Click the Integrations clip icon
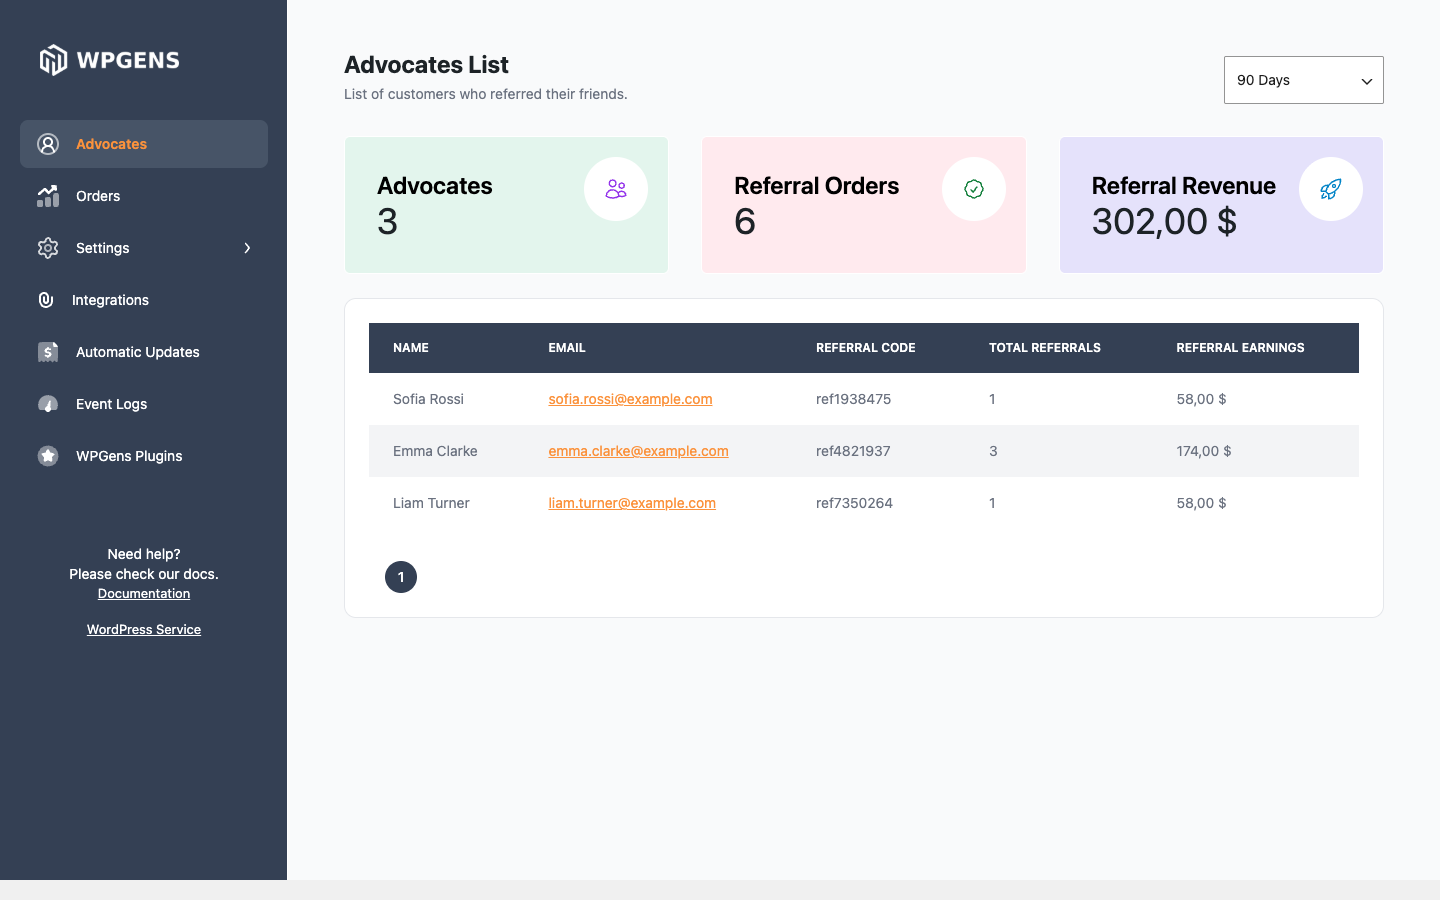This screenshot has height=900, width=1440. pyautogui.click(x=46, y=300)
